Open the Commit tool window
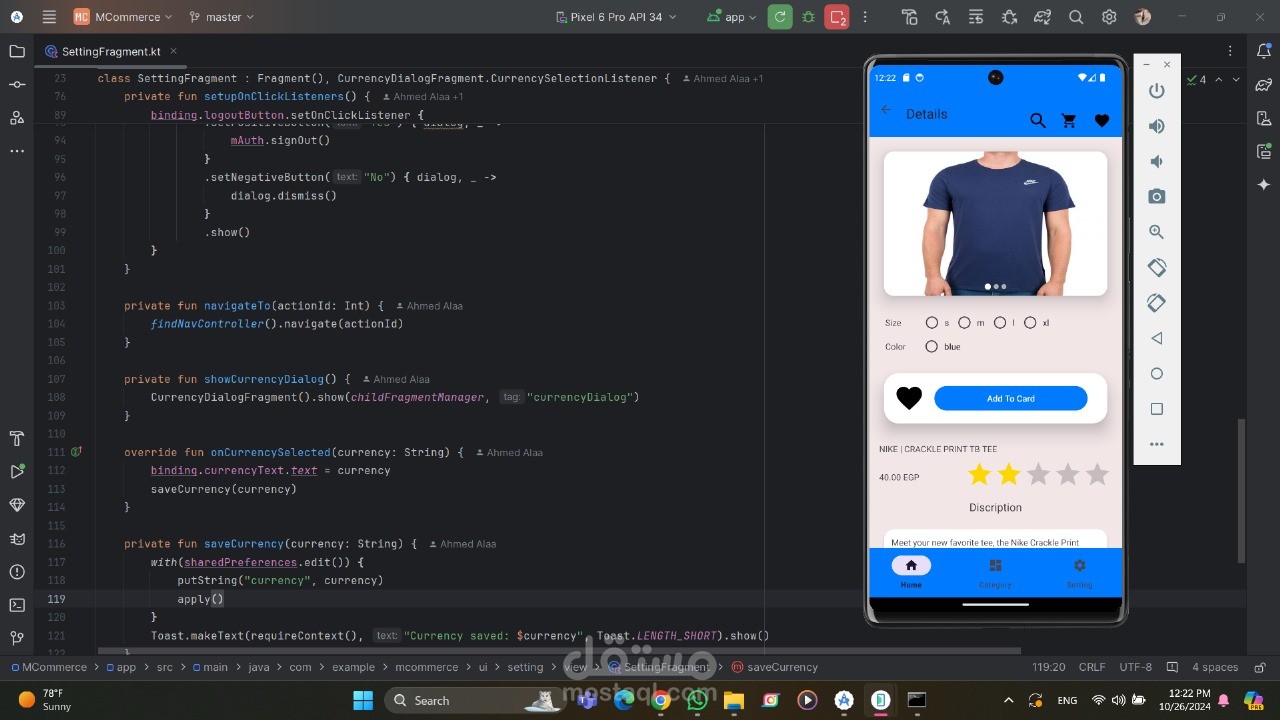Viewport: 1280px width, 720px height. pos(17,84)
